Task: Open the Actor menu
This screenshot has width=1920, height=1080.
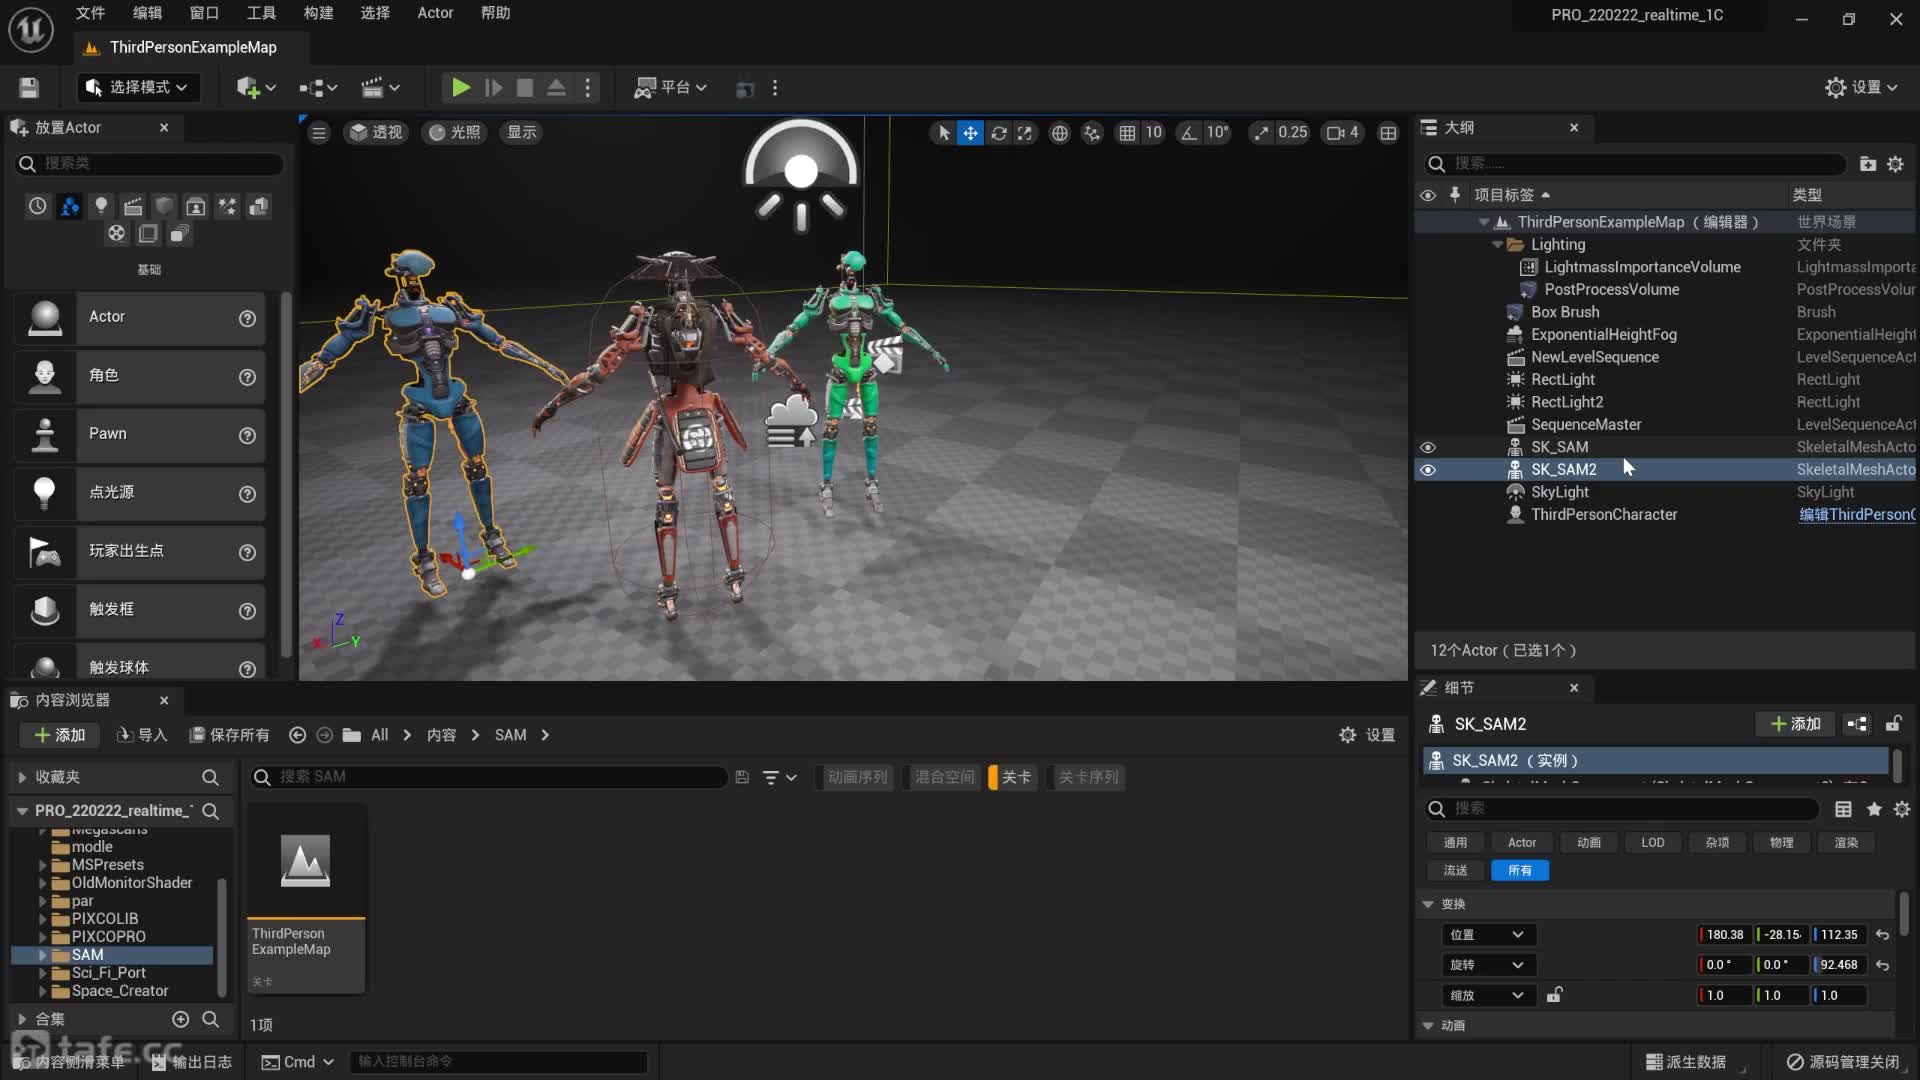Action: (x=435, y=13)
